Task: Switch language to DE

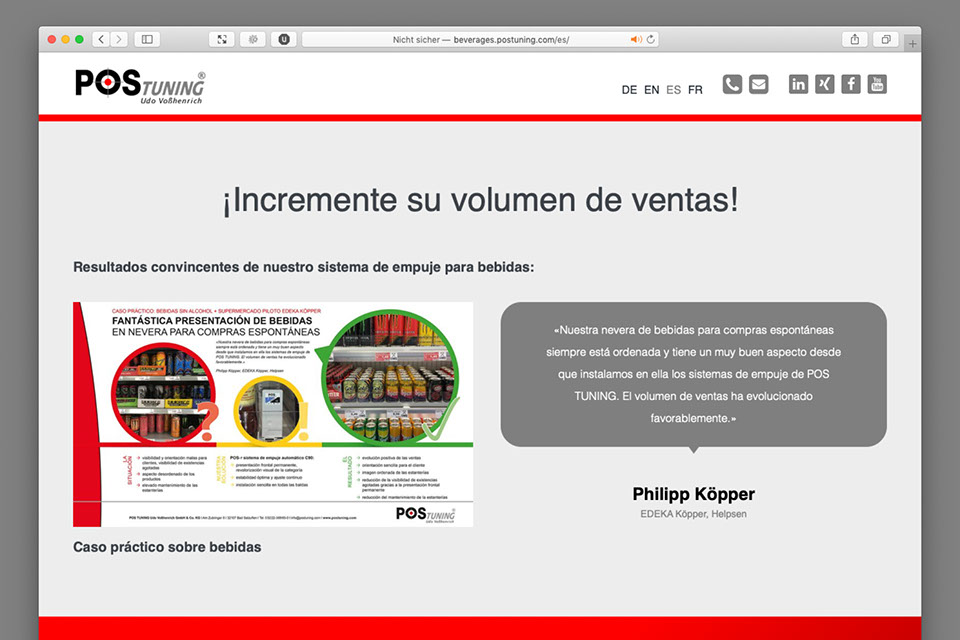Action: pyautogui.click(x=629, y=90)
